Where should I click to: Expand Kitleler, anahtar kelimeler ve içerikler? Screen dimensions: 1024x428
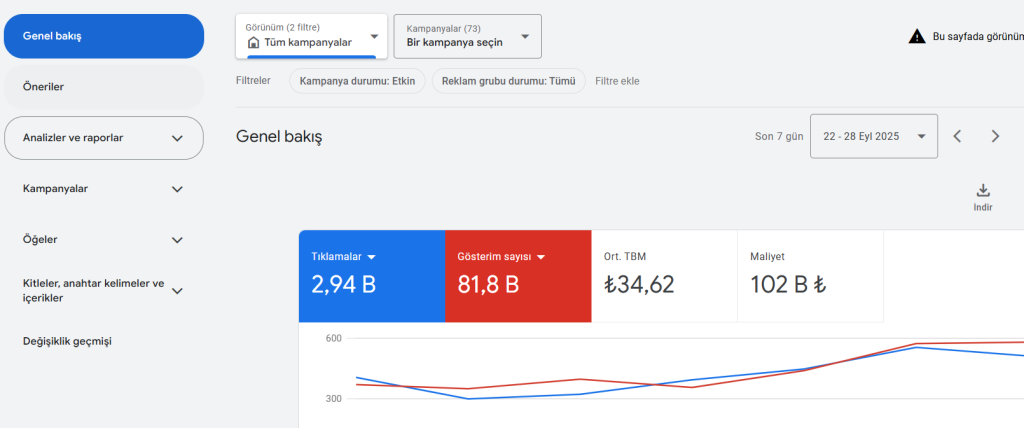click(x=177, y=291)
